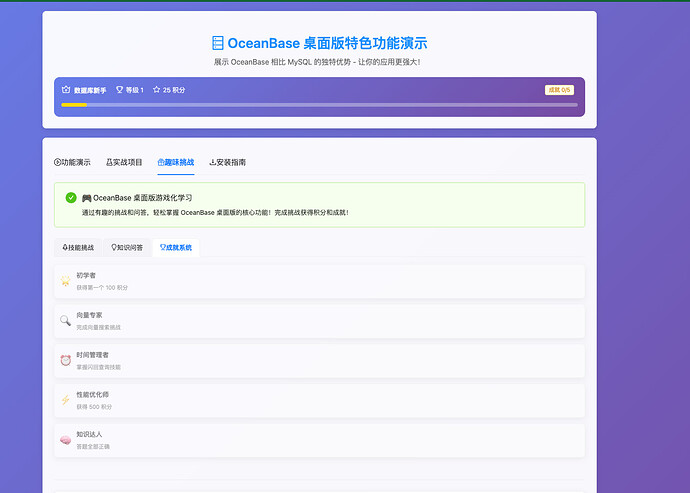Click the 性能优化师 achievement title
This screenshot has width=690, height=493.
92,394
